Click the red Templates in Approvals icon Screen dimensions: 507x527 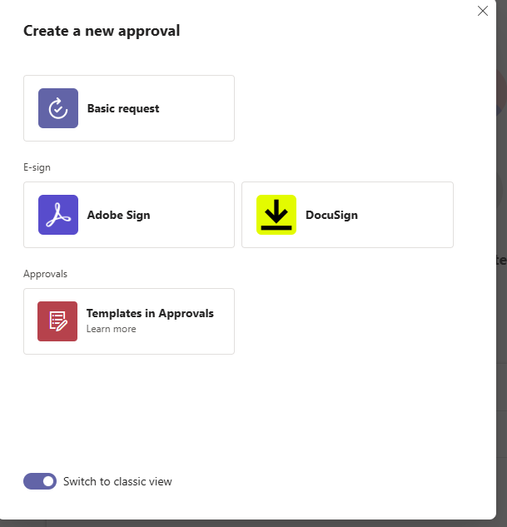57,321
